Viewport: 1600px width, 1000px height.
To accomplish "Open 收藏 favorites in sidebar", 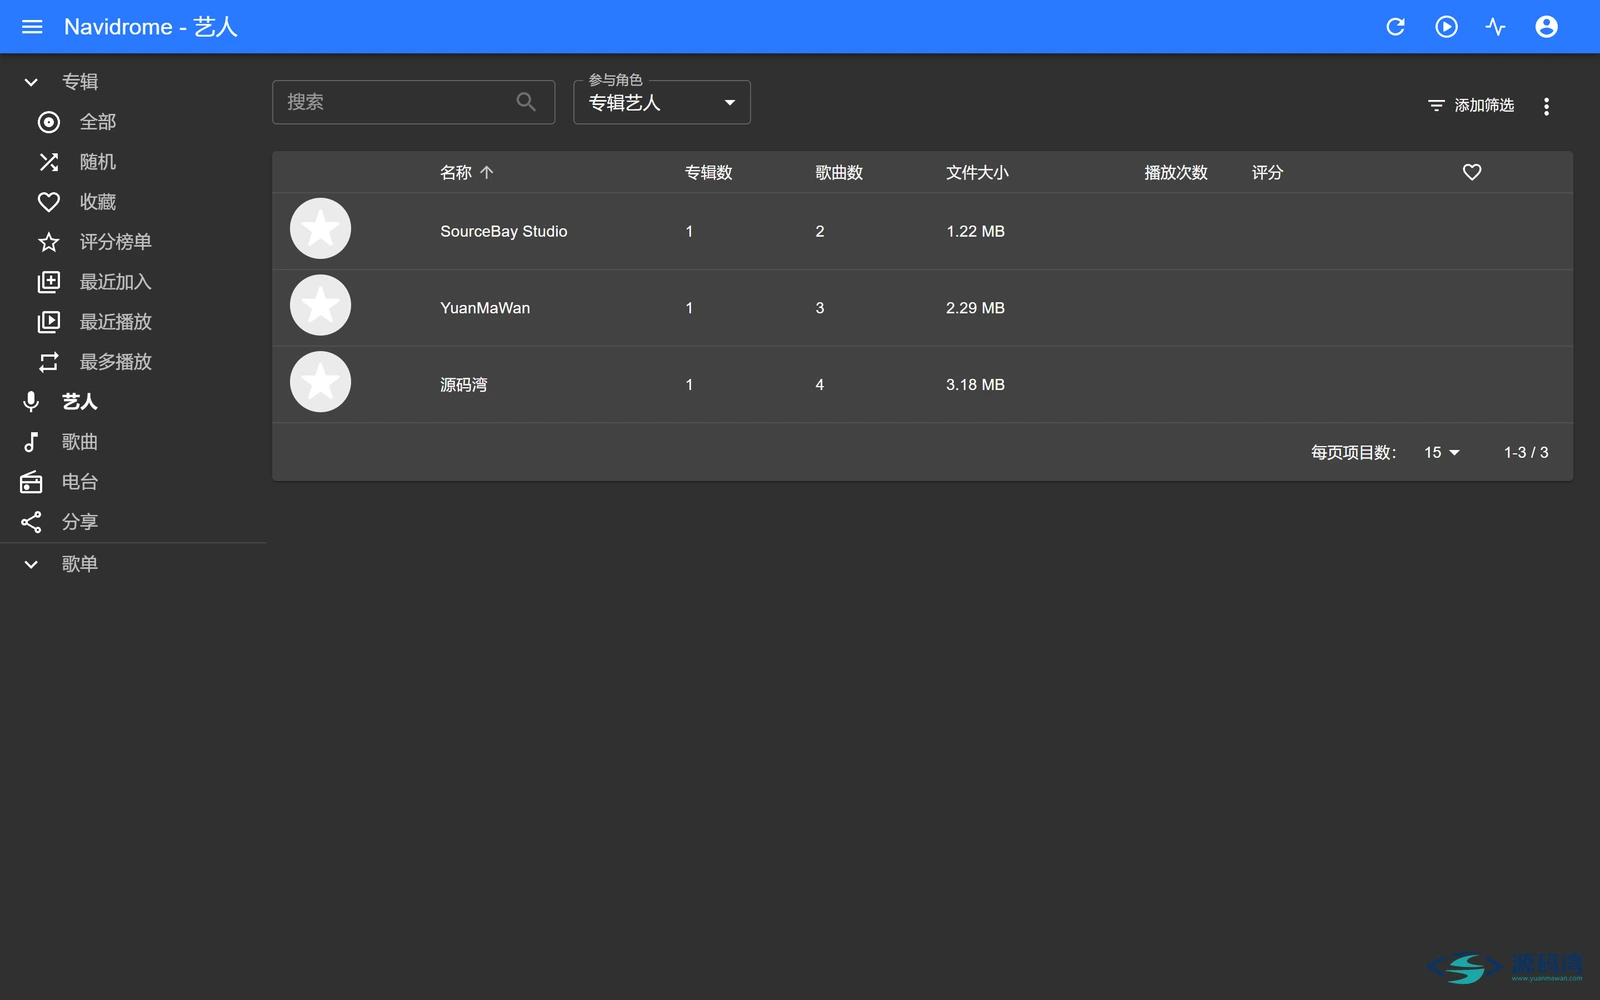I will point(98,202).
